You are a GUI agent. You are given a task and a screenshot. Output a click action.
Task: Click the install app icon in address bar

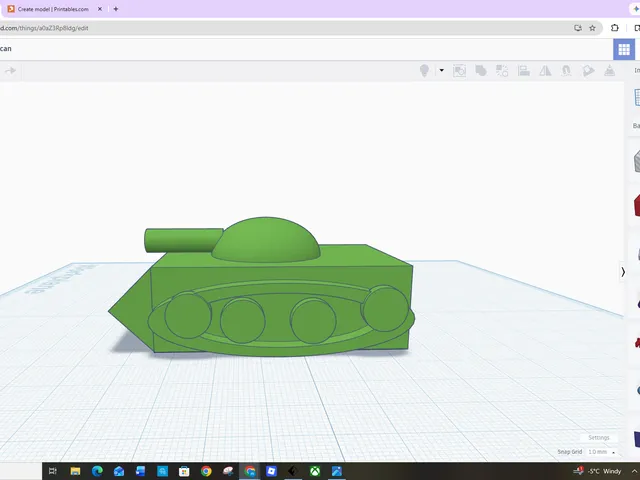click(578, 28)
